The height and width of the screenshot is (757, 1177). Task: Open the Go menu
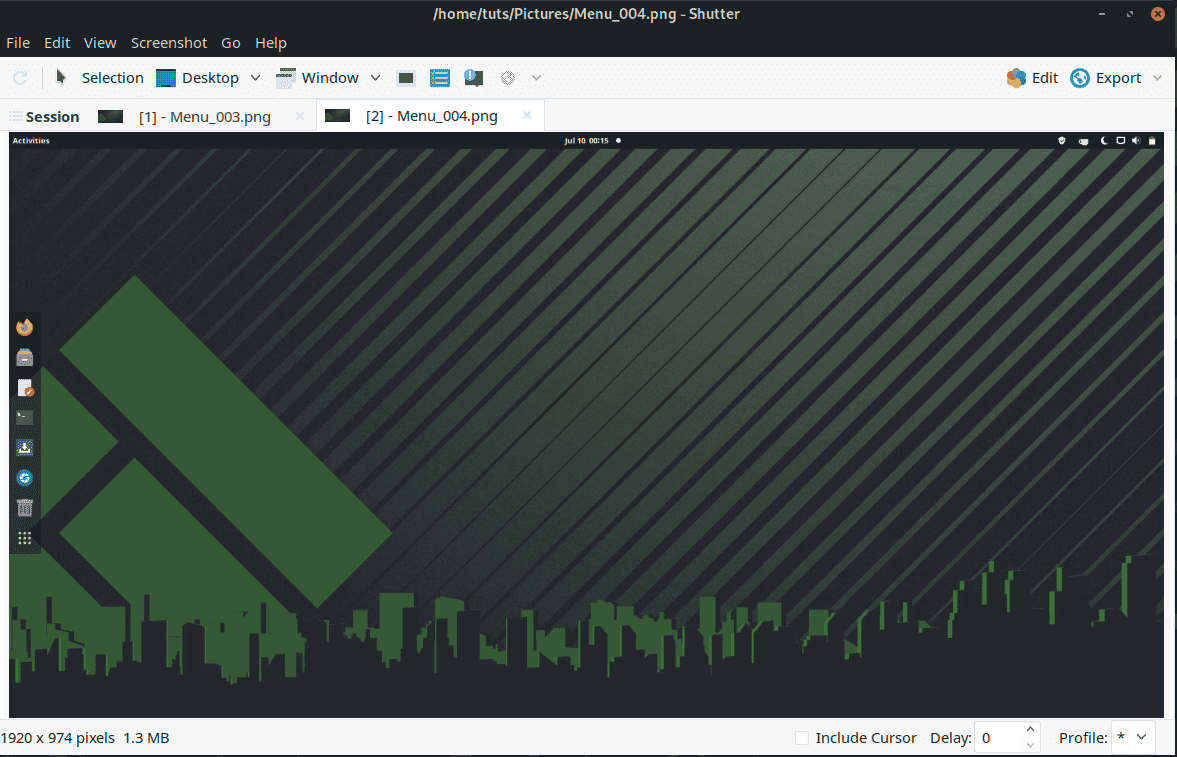point(230,43)
